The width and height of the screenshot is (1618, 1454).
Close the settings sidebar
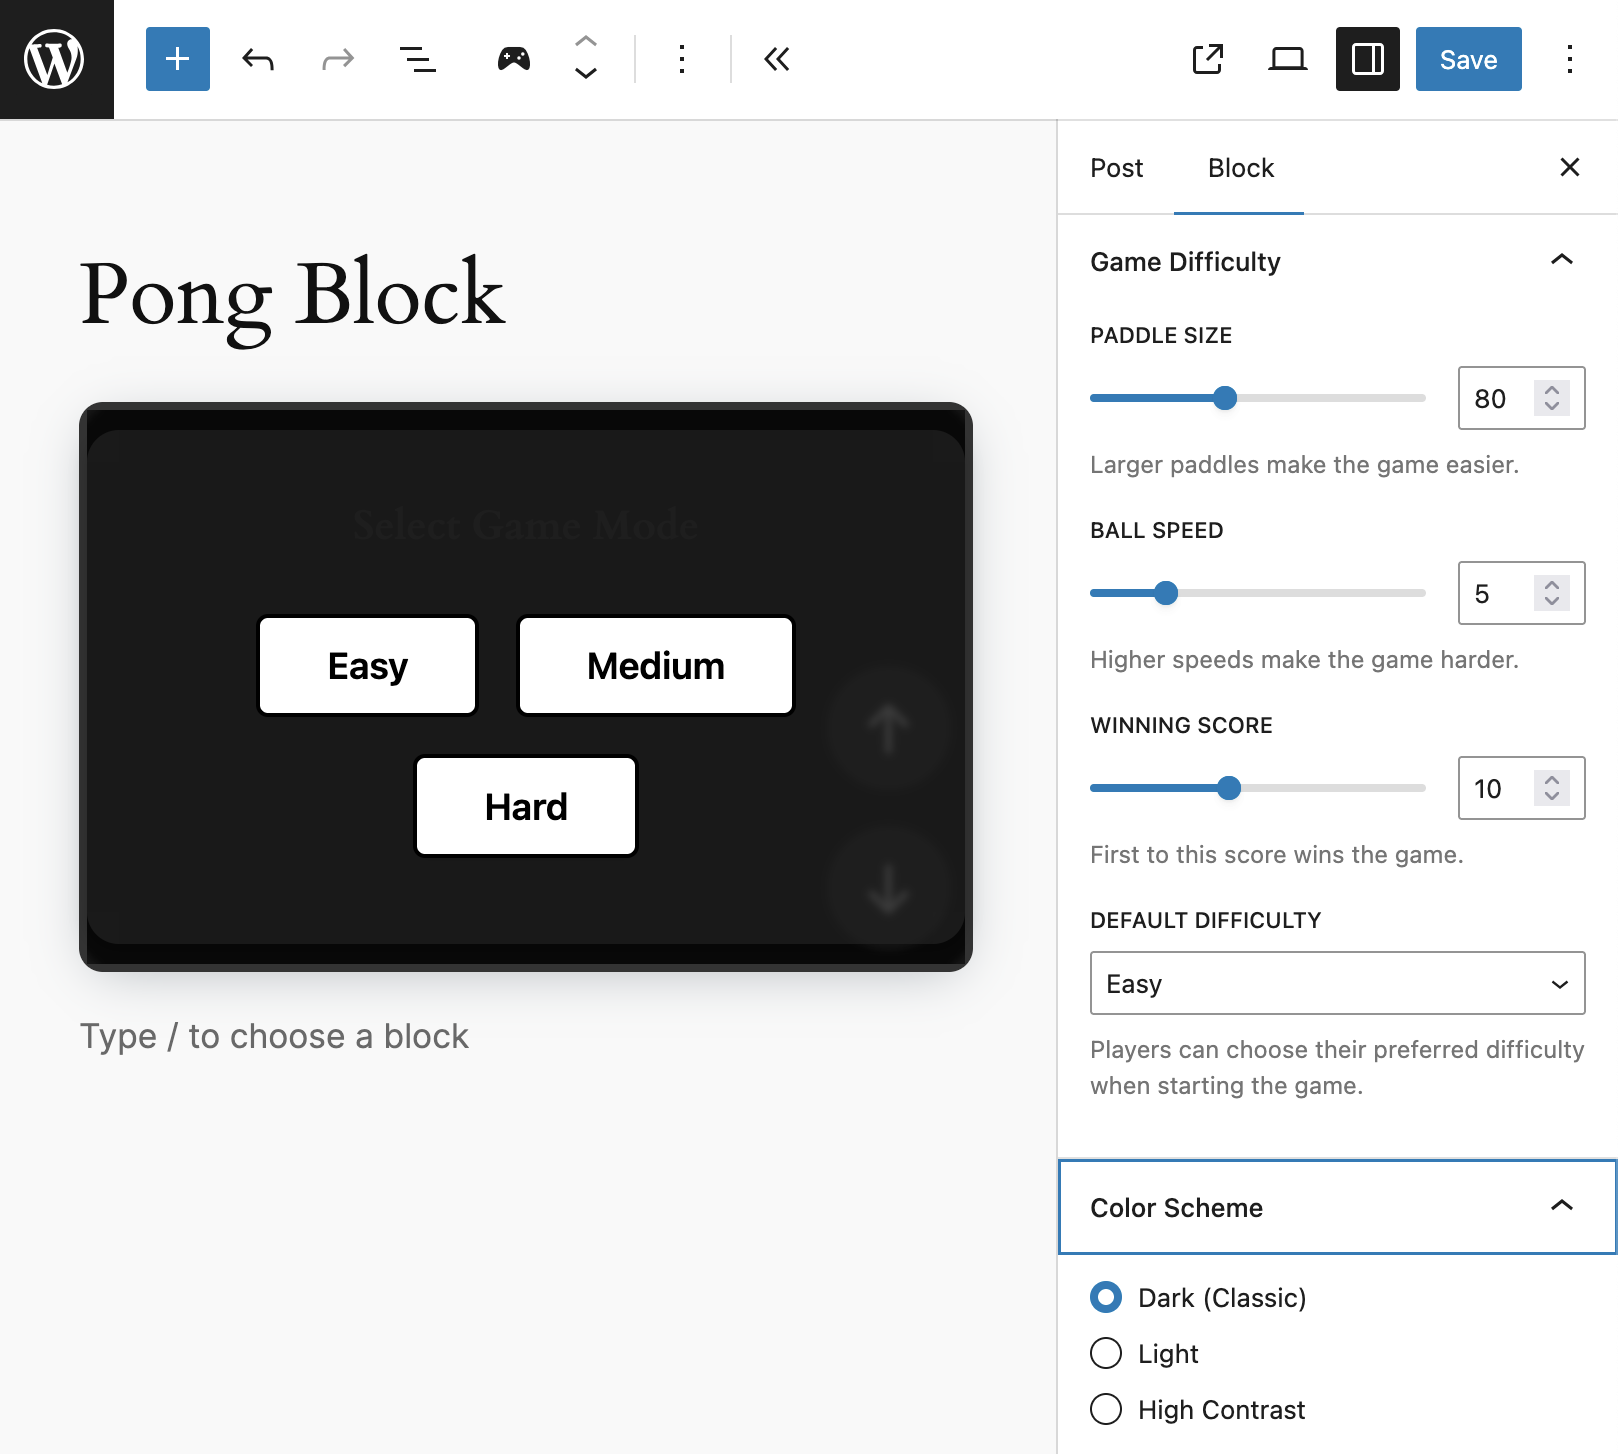pos(1570,167)
